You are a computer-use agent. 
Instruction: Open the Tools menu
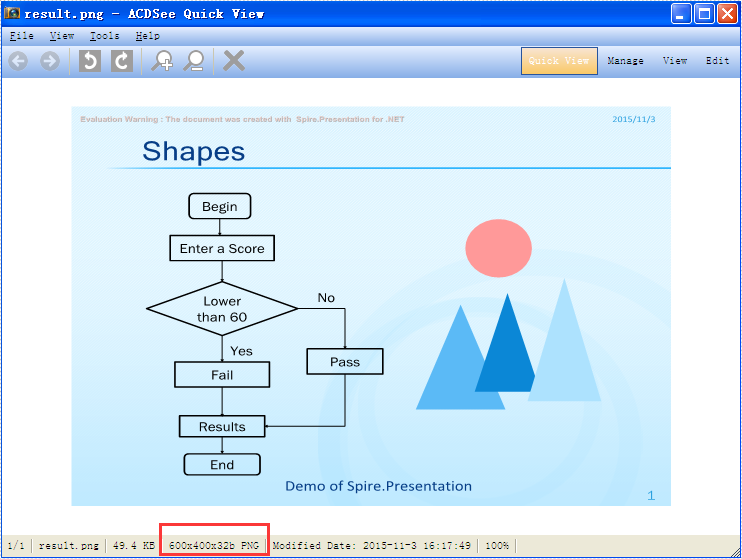pos(104,36)
